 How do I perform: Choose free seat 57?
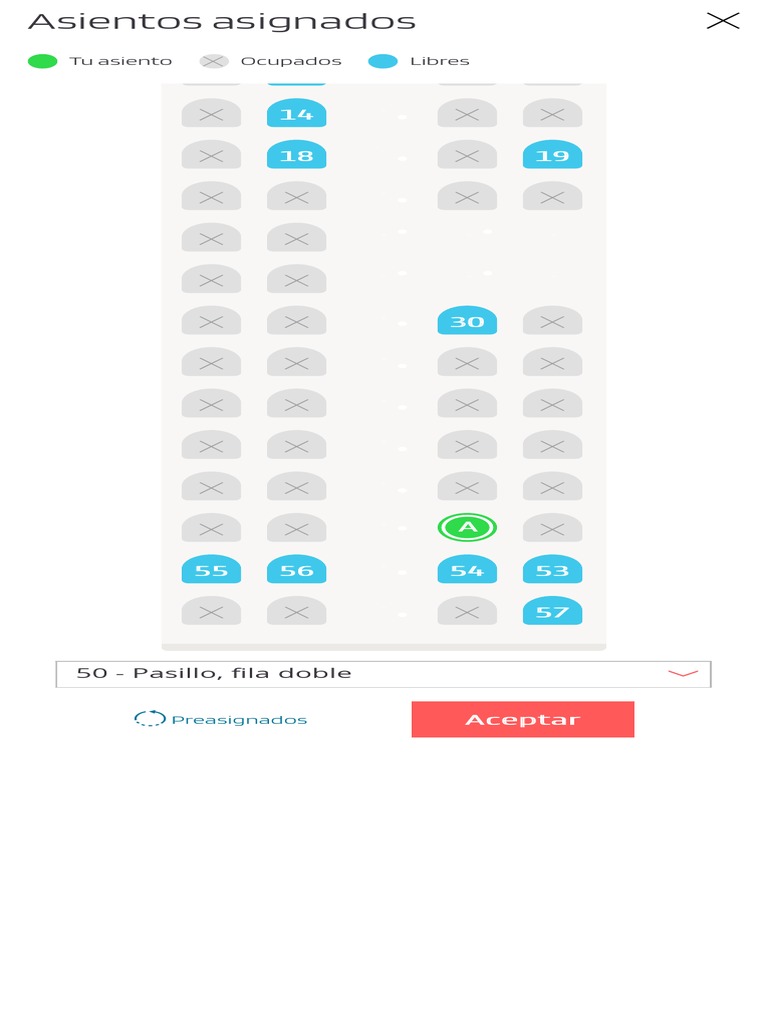[552, 611]
